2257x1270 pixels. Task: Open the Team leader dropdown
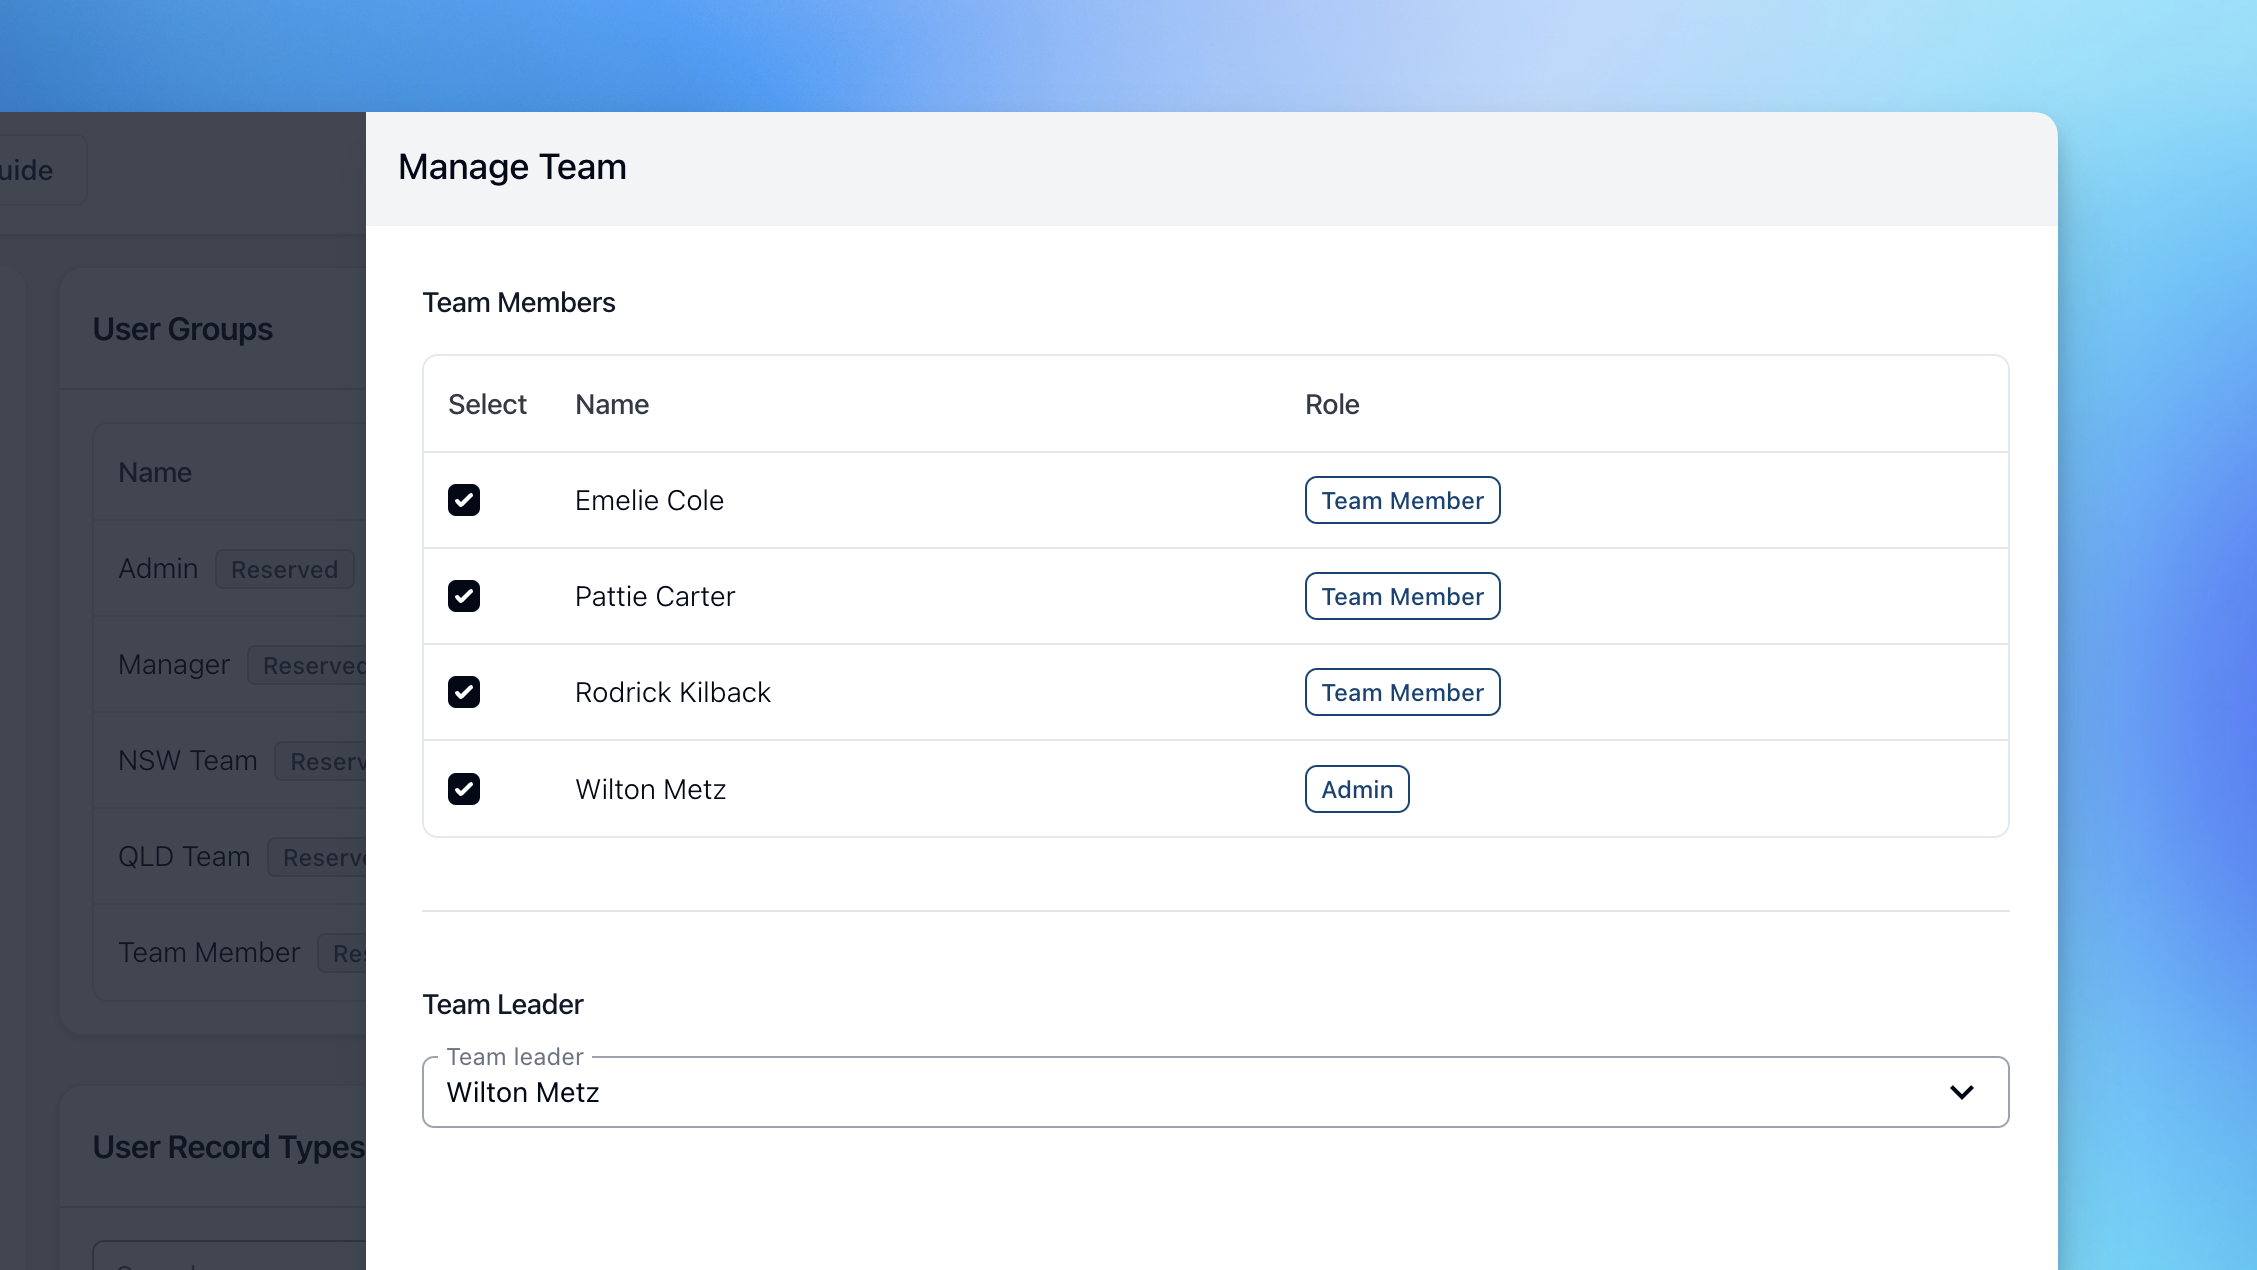coord(1214,1092)
